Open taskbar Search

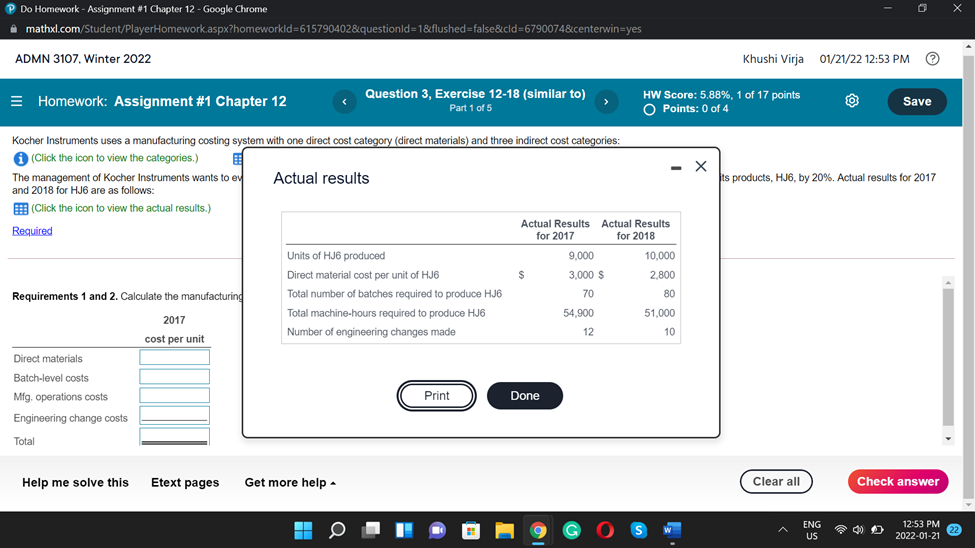coord(337,531)
